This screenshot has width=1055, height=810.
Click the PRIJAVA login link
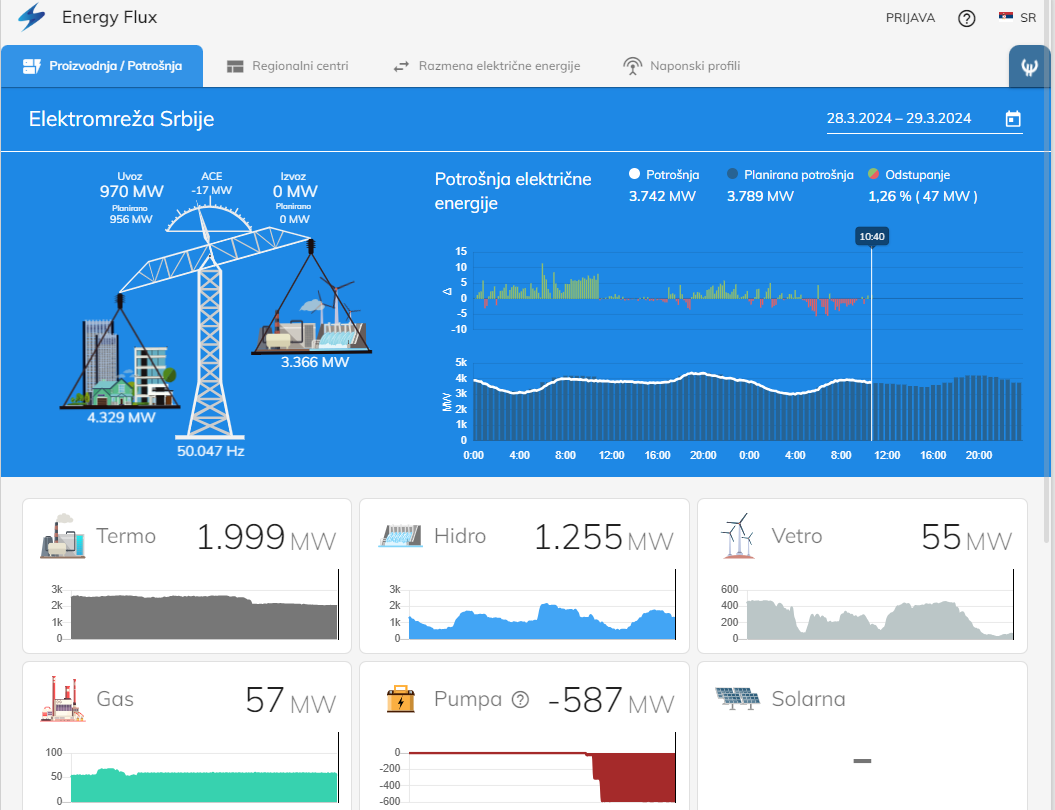point(910,18)
